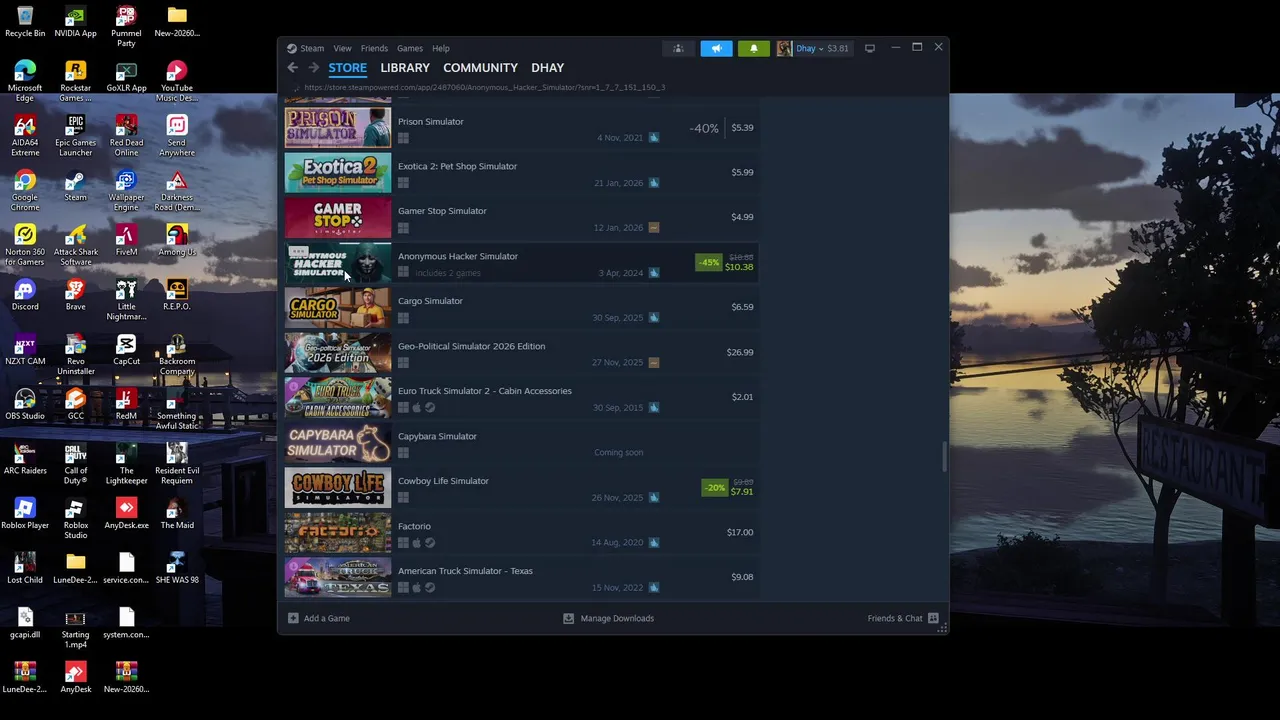Open Manage Downloads
Viewport: 1280px width, 720px height.
pyautogui.click(x=608, y=618)
